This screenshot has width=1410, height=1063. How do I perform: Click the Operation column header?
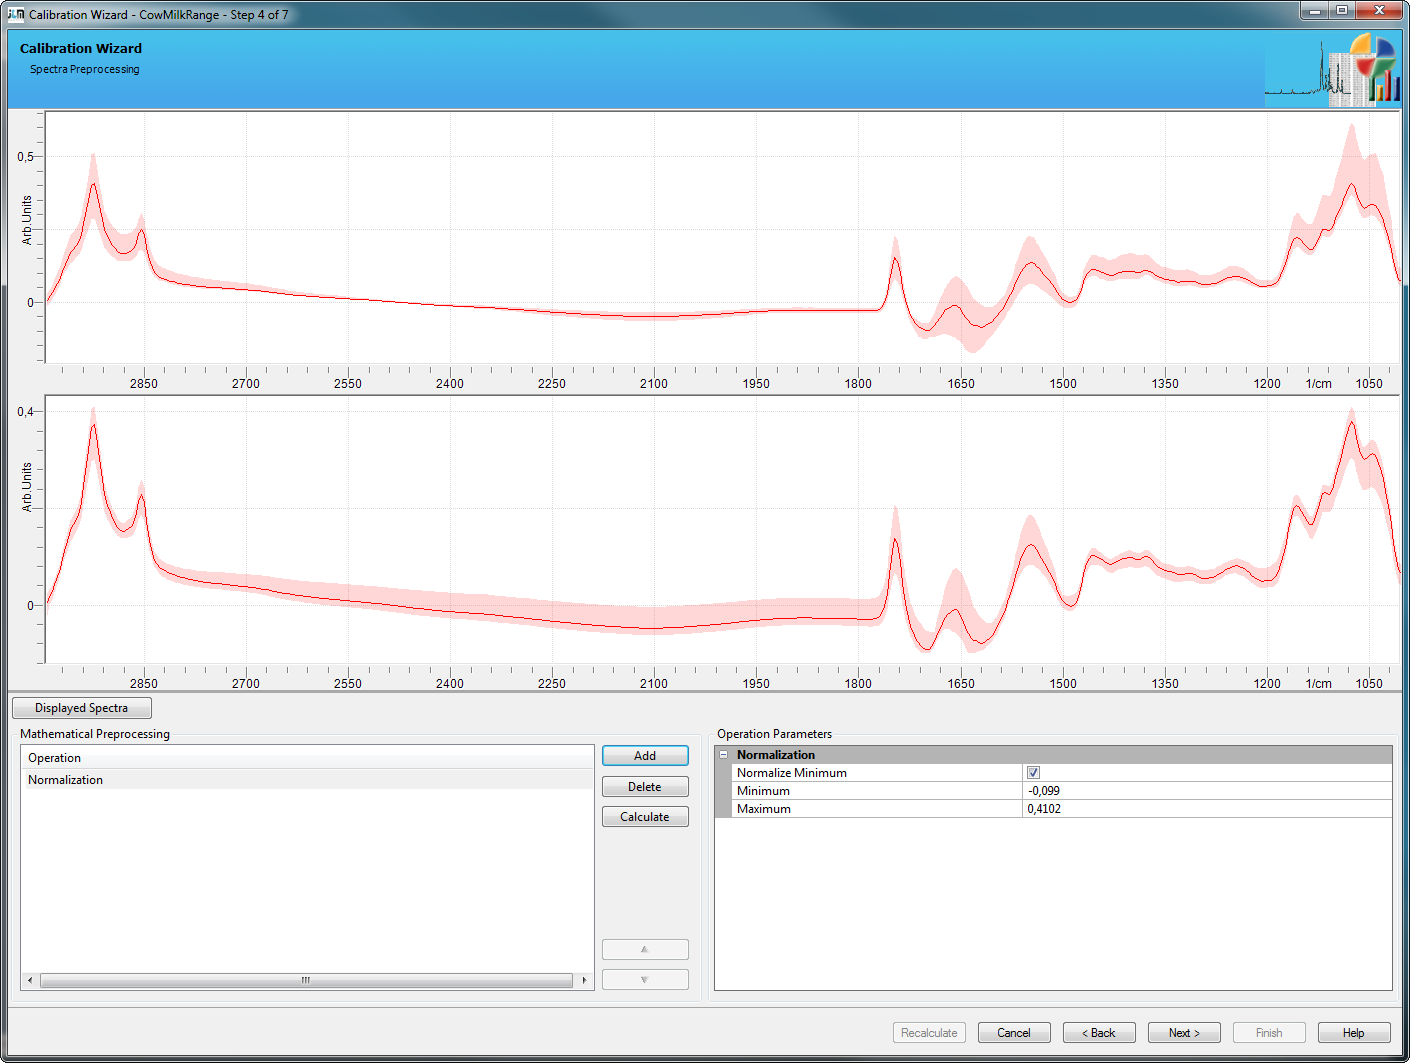tap(55, 758)
